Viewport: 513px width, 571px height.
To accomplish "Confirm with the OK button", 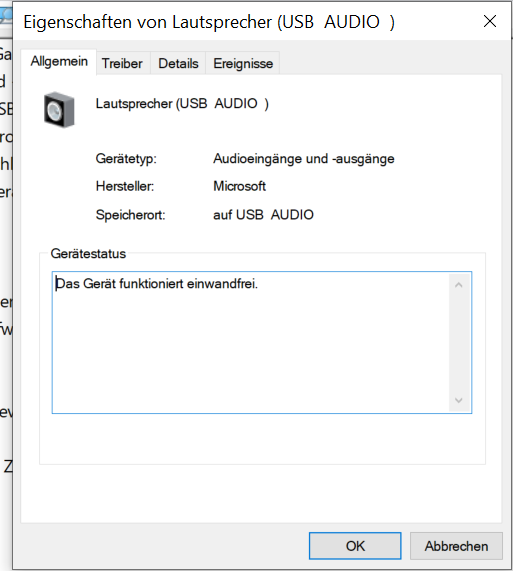I will (355, 546).
